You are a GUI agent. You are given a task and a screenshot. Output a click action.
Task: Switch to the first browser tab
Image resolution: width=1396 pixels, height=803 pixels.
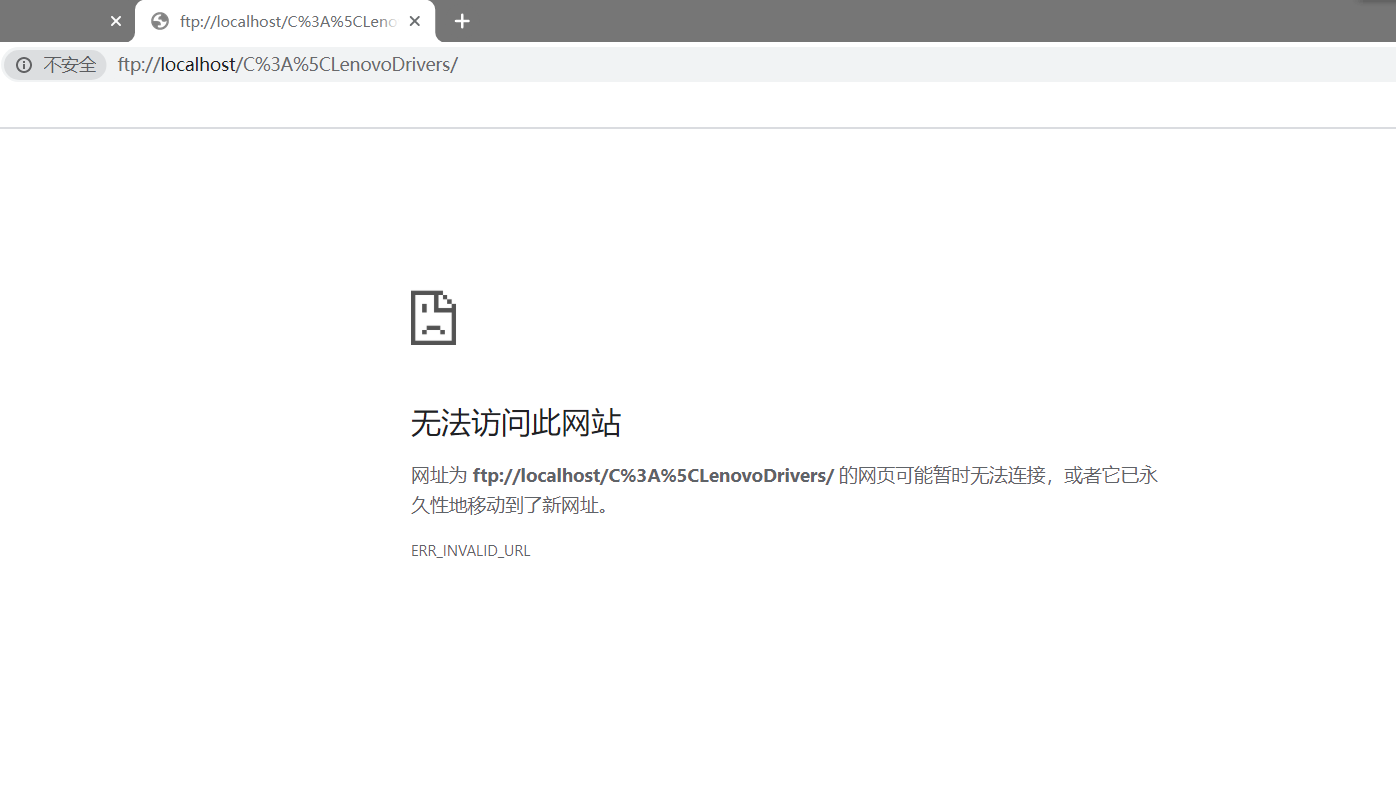pos(60,20)
